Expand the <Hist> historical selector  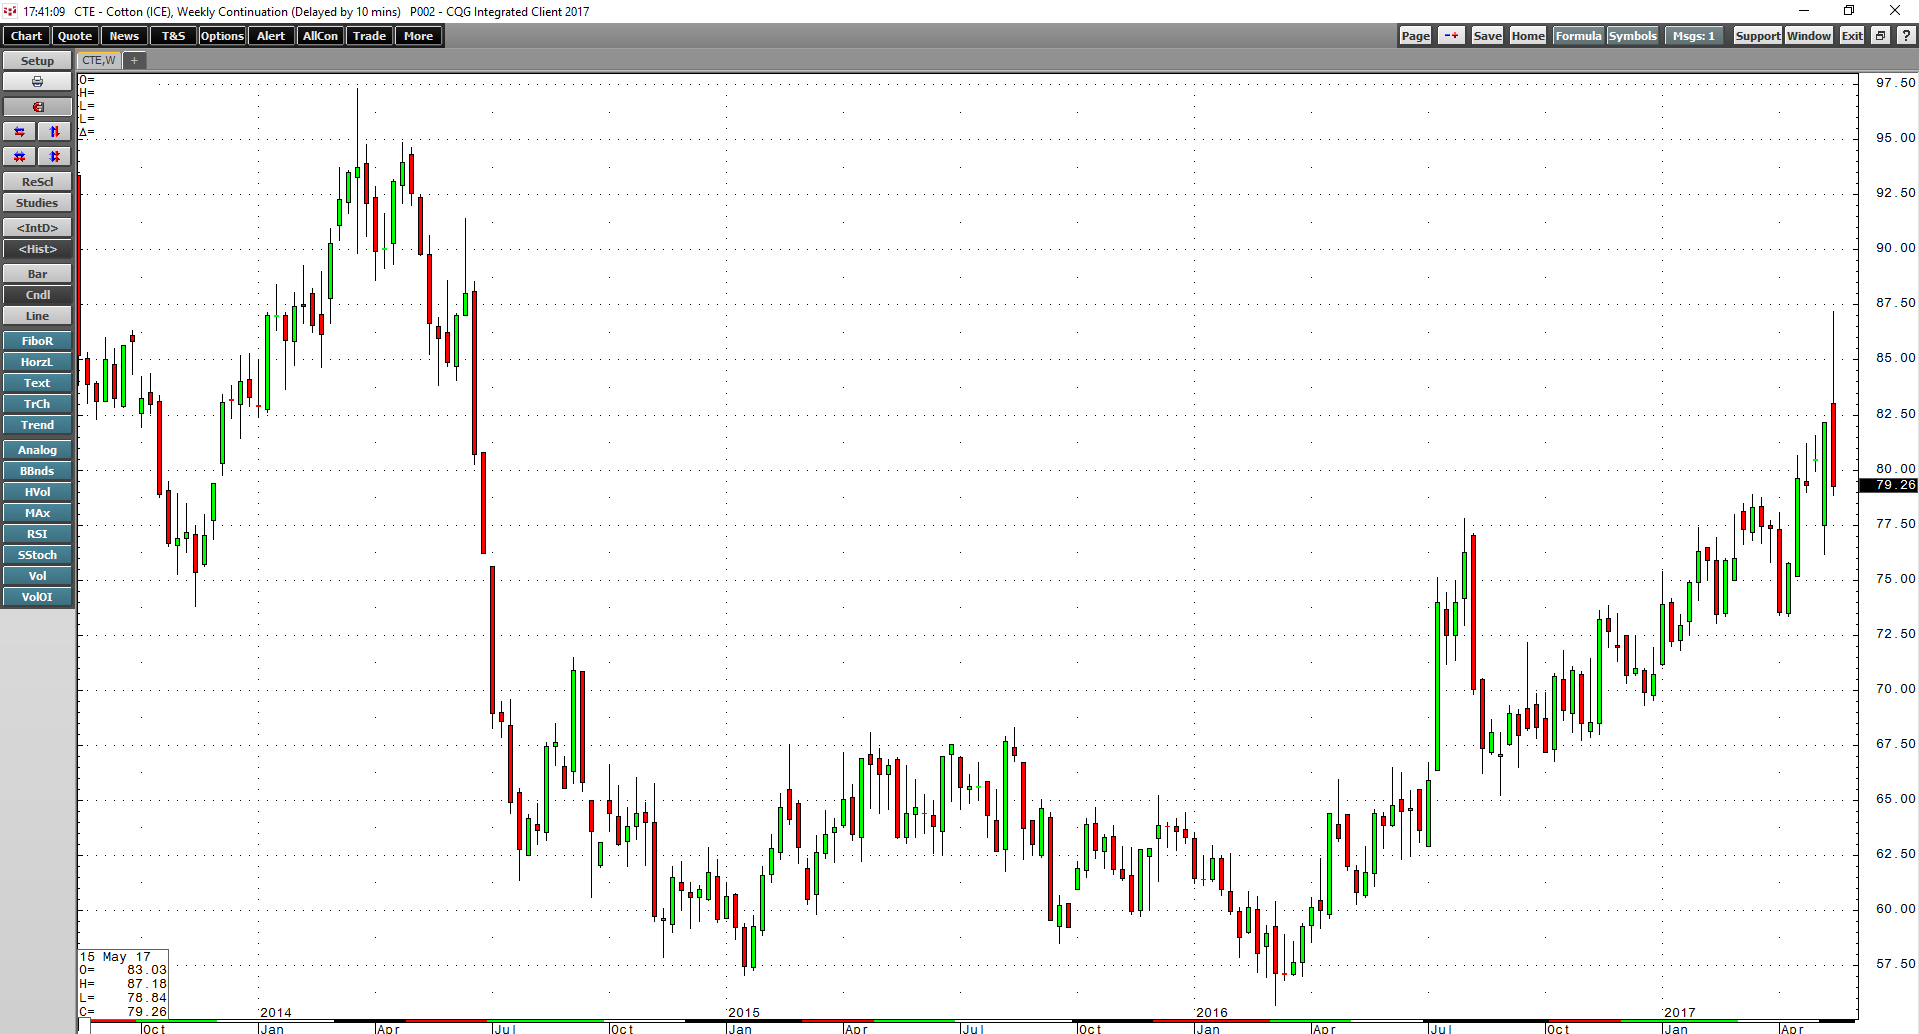pyautogui.click(x=37, y=249)
